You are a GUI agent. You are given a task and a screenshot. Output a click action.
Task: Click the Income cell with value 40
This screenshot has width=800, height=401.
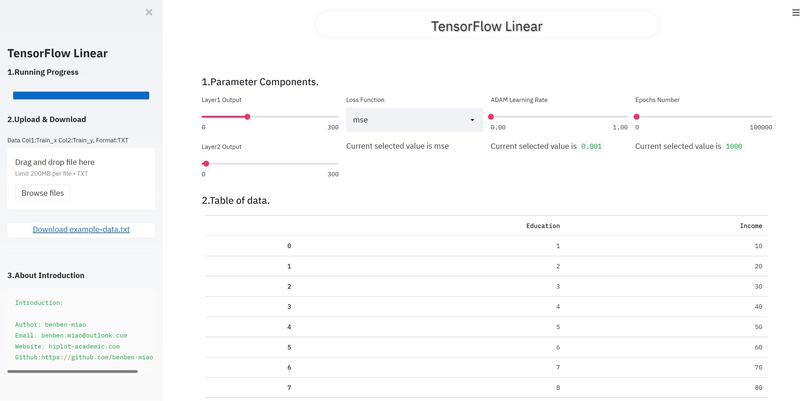[x=758, y=306]
